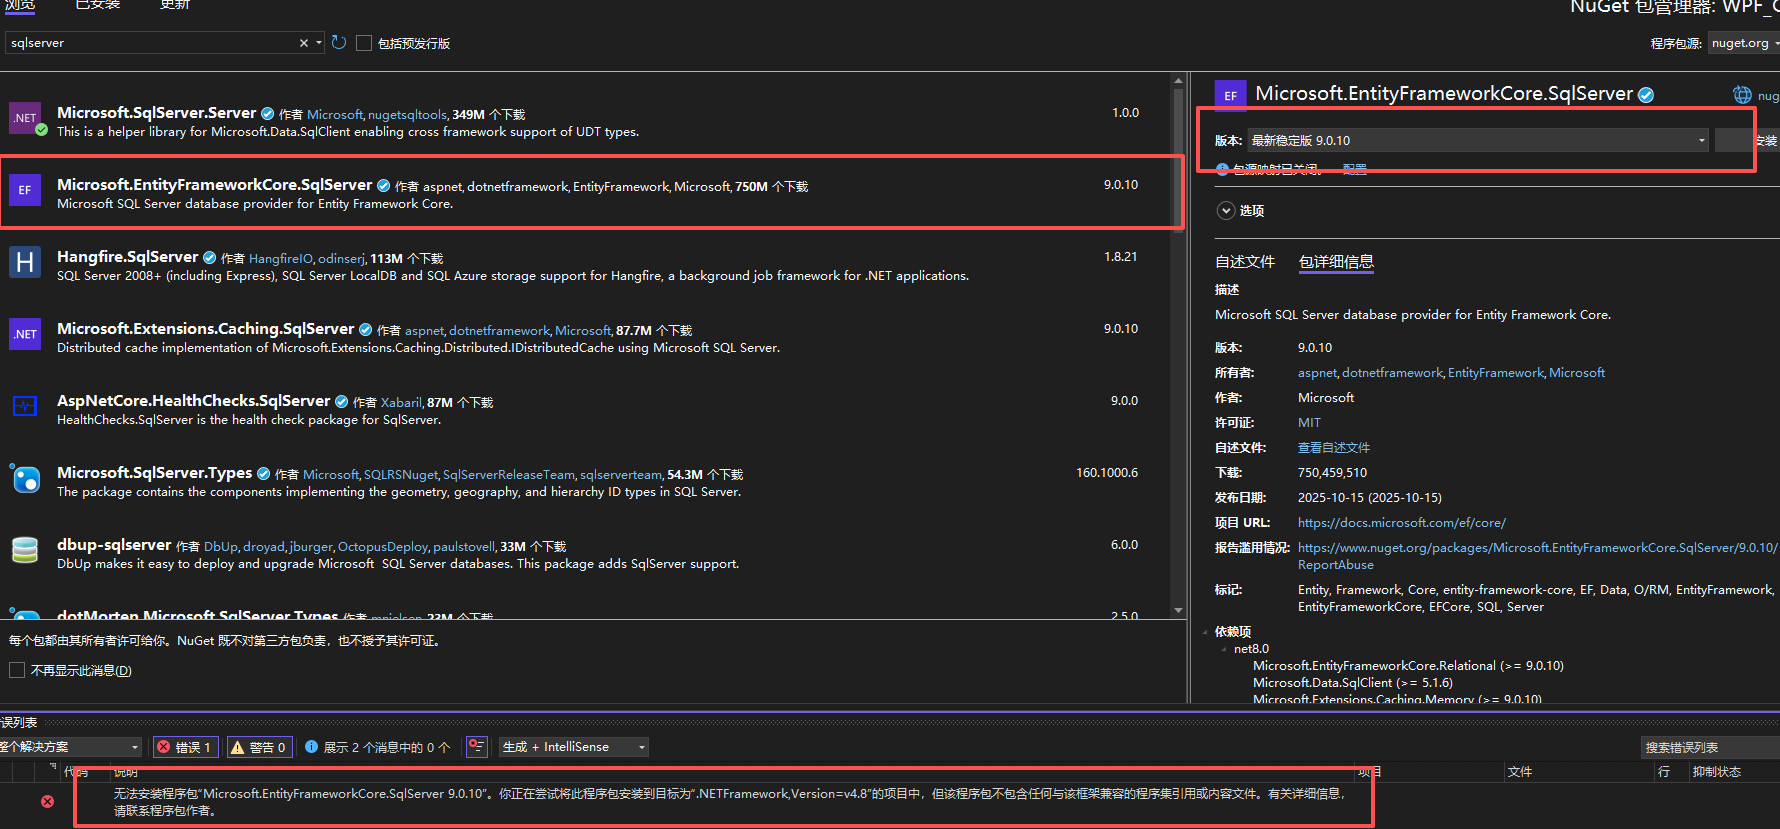Click verified badge beside Microsoft.SqlServer.Server
The height and width of the screenshot is (829, 1780).
(267, 114)
